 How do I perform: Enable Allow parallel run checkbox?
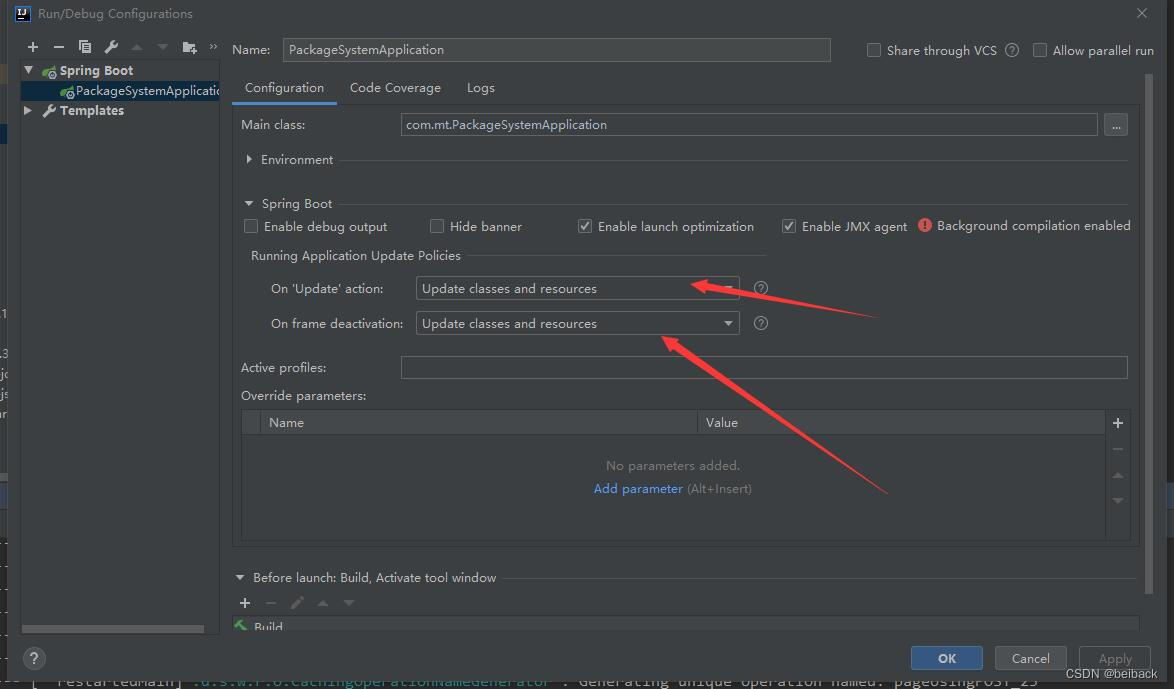(x=1040, y=50)
